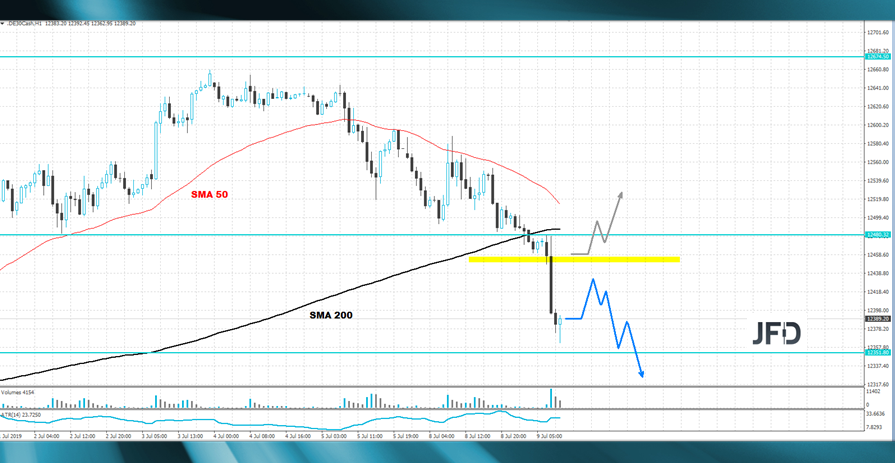The image size is (895, 463).
Task: Click the 12317.60 price axis label
Action: (878, 384)
